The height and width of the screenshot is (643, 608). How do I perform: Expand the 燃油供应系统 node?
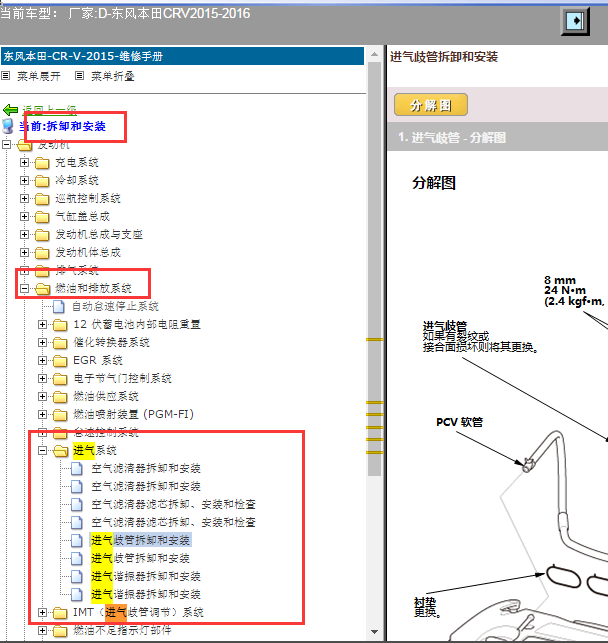(x=42, y=397)
